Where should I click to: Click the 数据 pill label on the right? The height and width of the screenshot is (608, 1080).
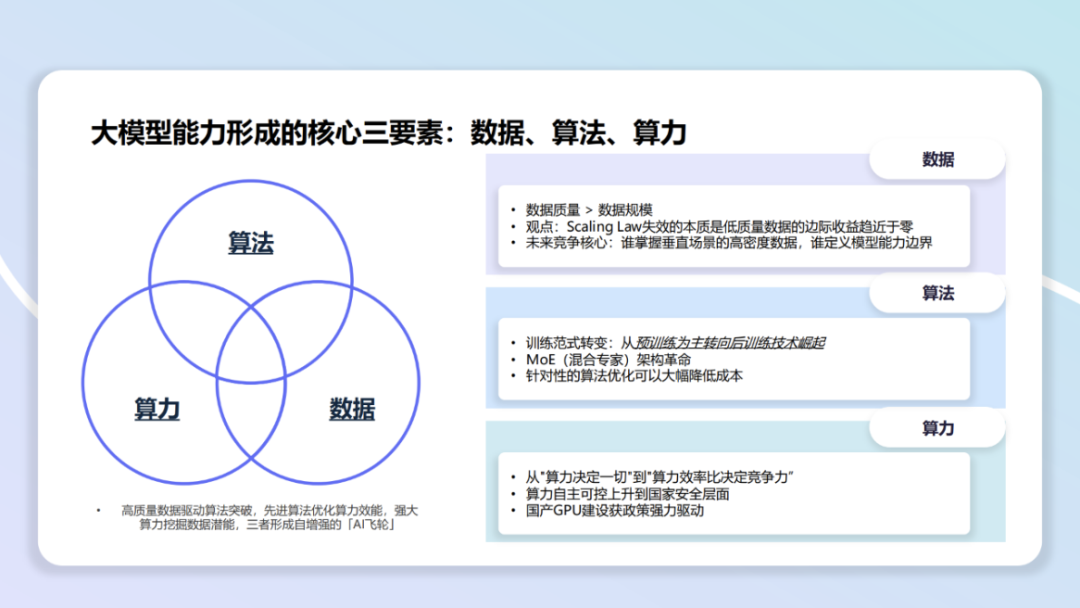tap(937, 160)
